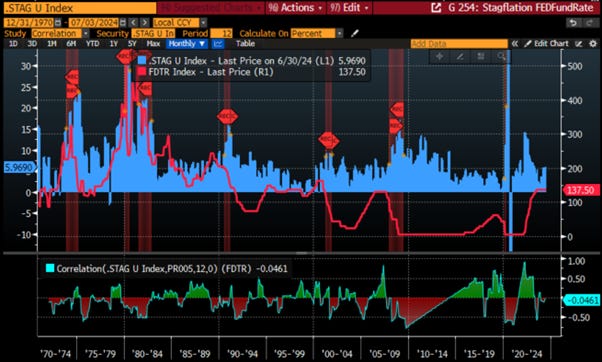602x362 pixels.
Task: Click the 12/31/1970 start date field
Action: click(x=29, y=23)
